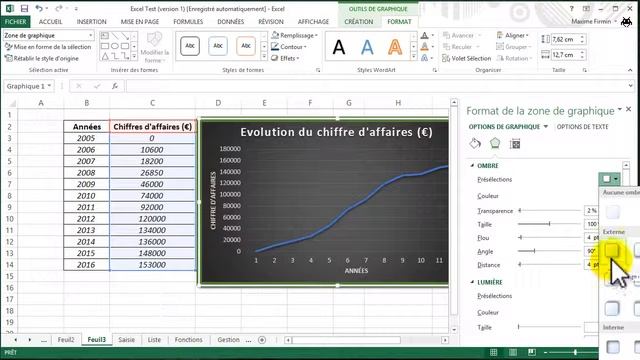Pick the triangle shape in Insérer des formes
This screenshot has height=360, width=640.
pos(105,56)
